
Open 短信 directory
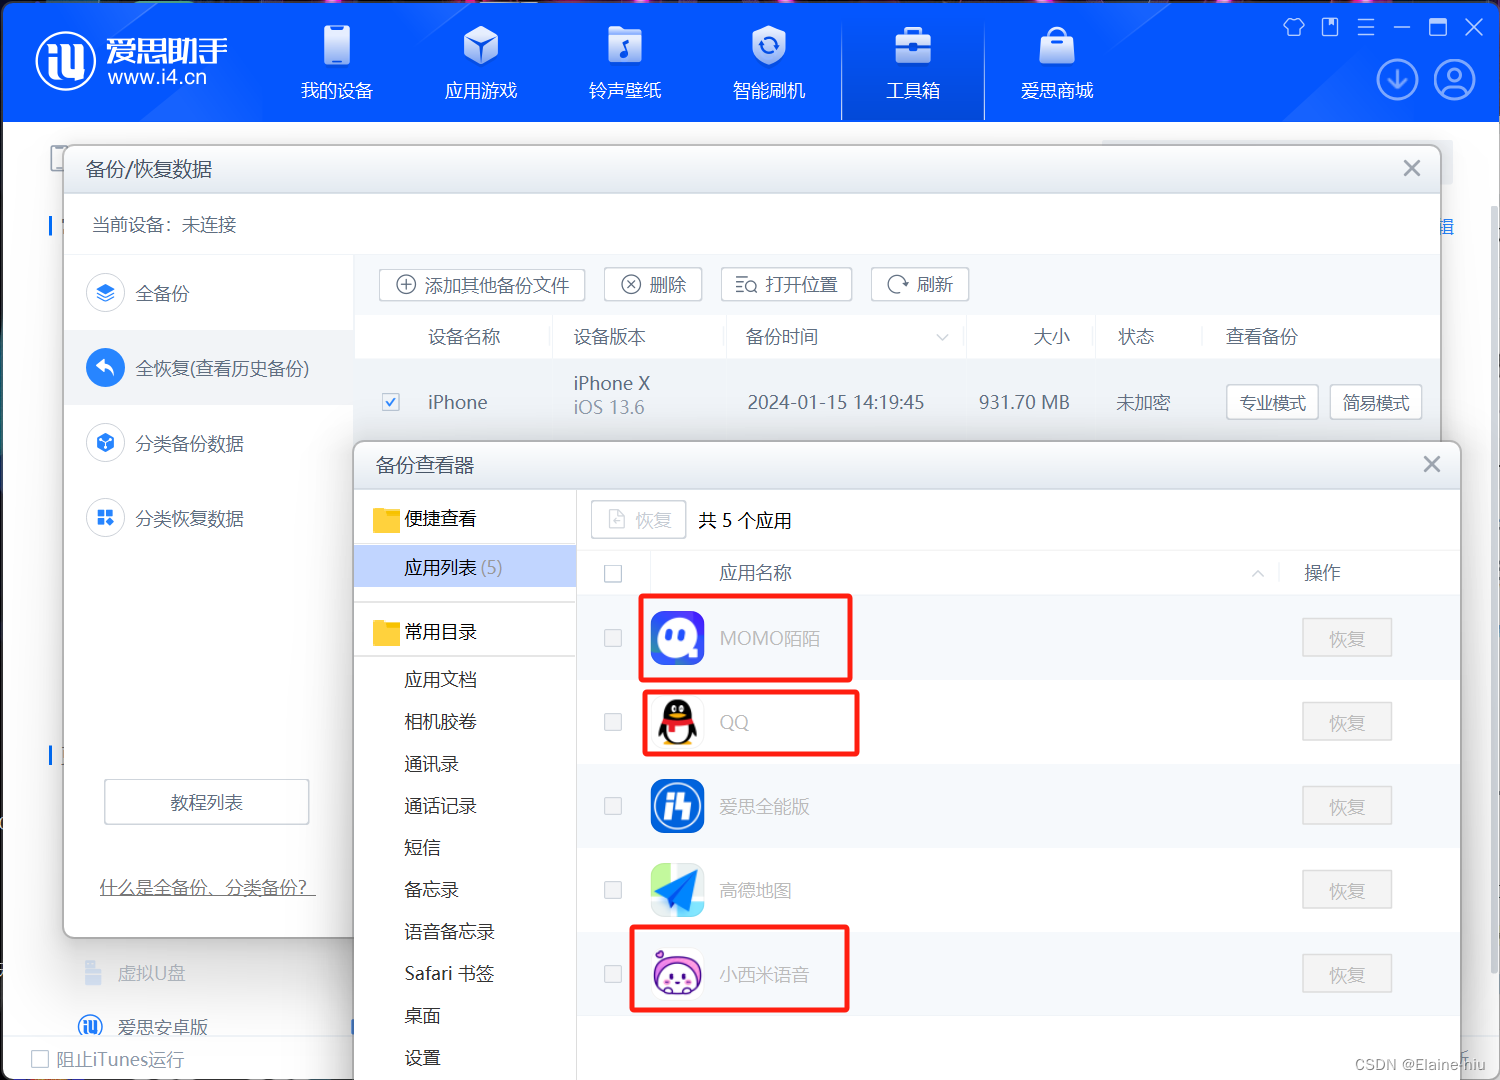click(x=422, y=848)
